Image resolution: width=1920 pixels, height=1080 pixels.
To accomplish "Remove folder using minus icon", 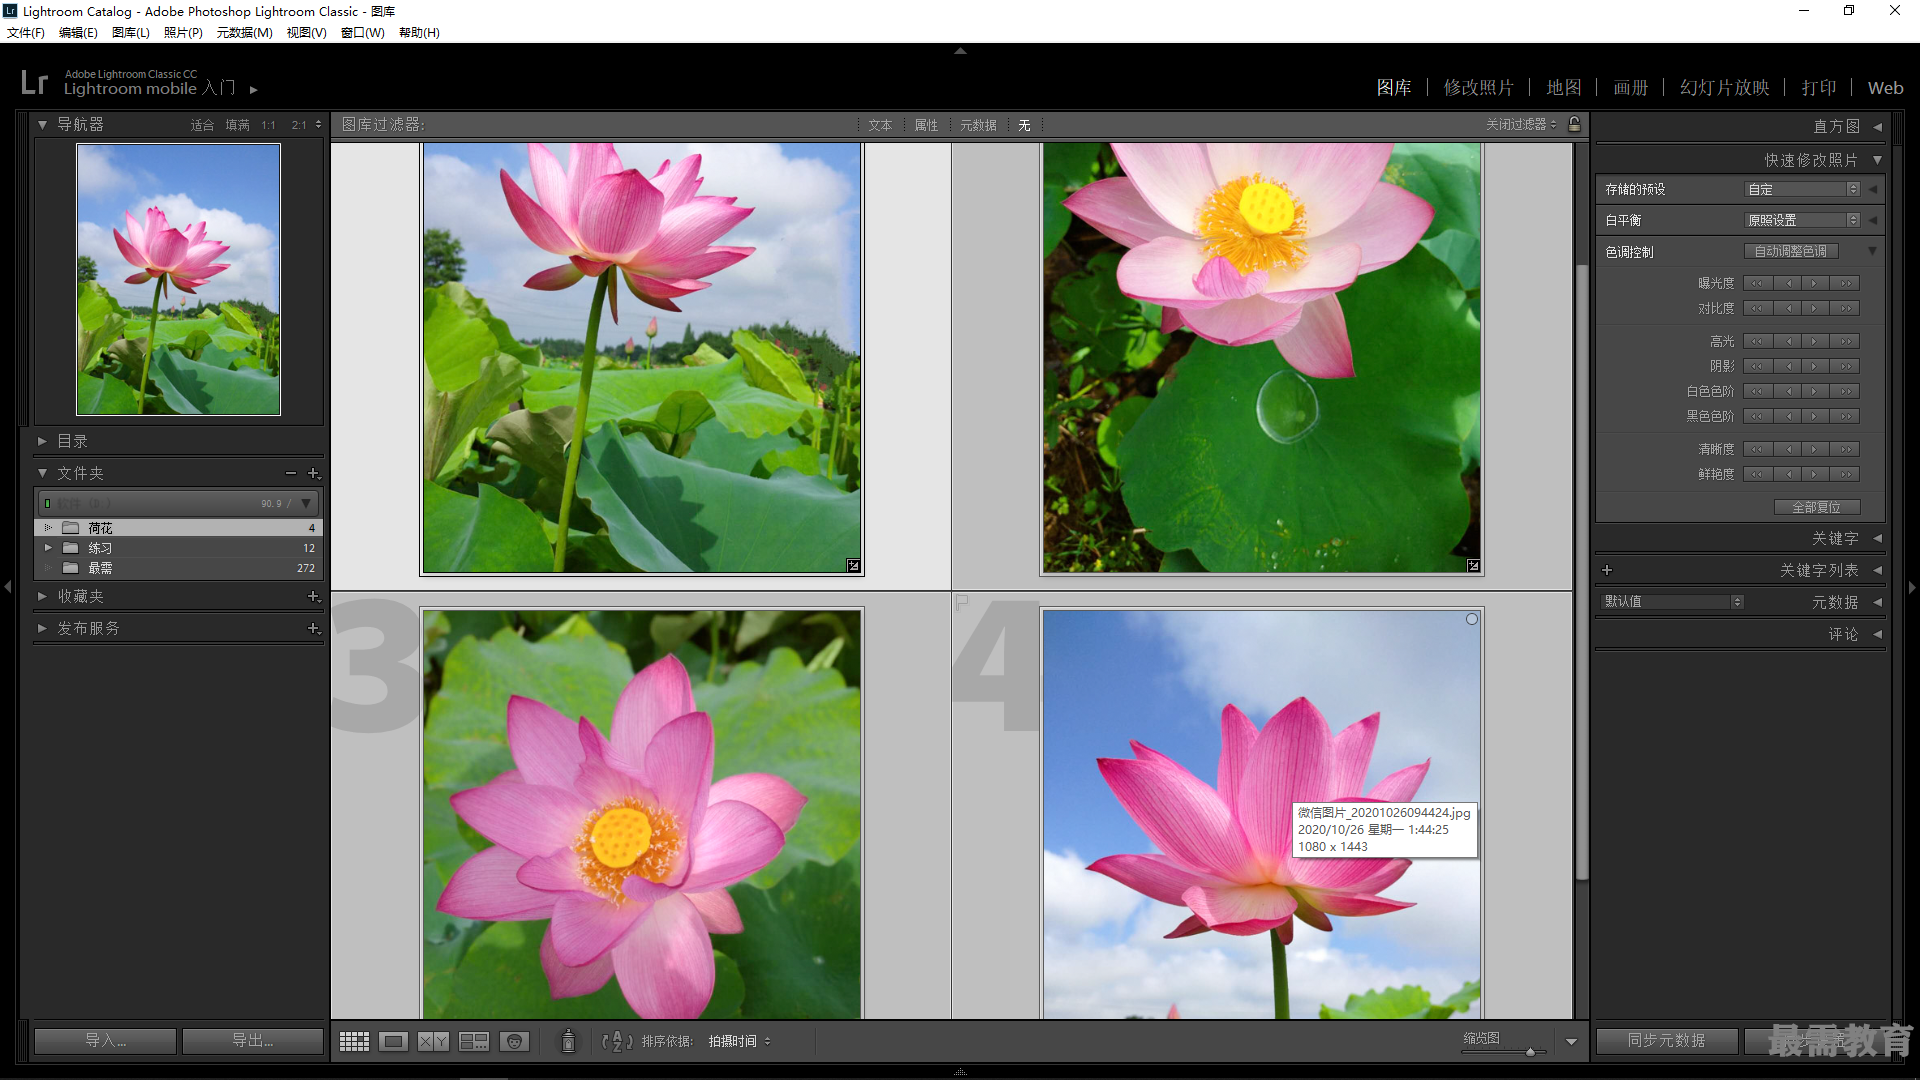I will pyautogui.click(x=291, y=473).
